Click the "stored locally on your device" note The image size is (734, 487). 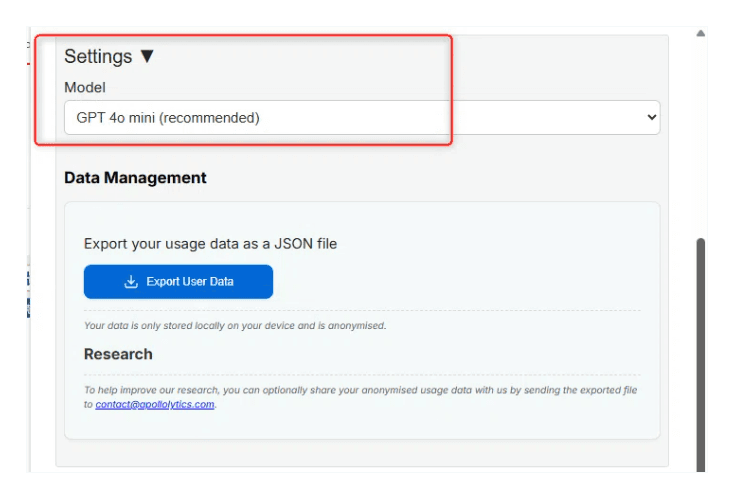click(x=235, y=325)
